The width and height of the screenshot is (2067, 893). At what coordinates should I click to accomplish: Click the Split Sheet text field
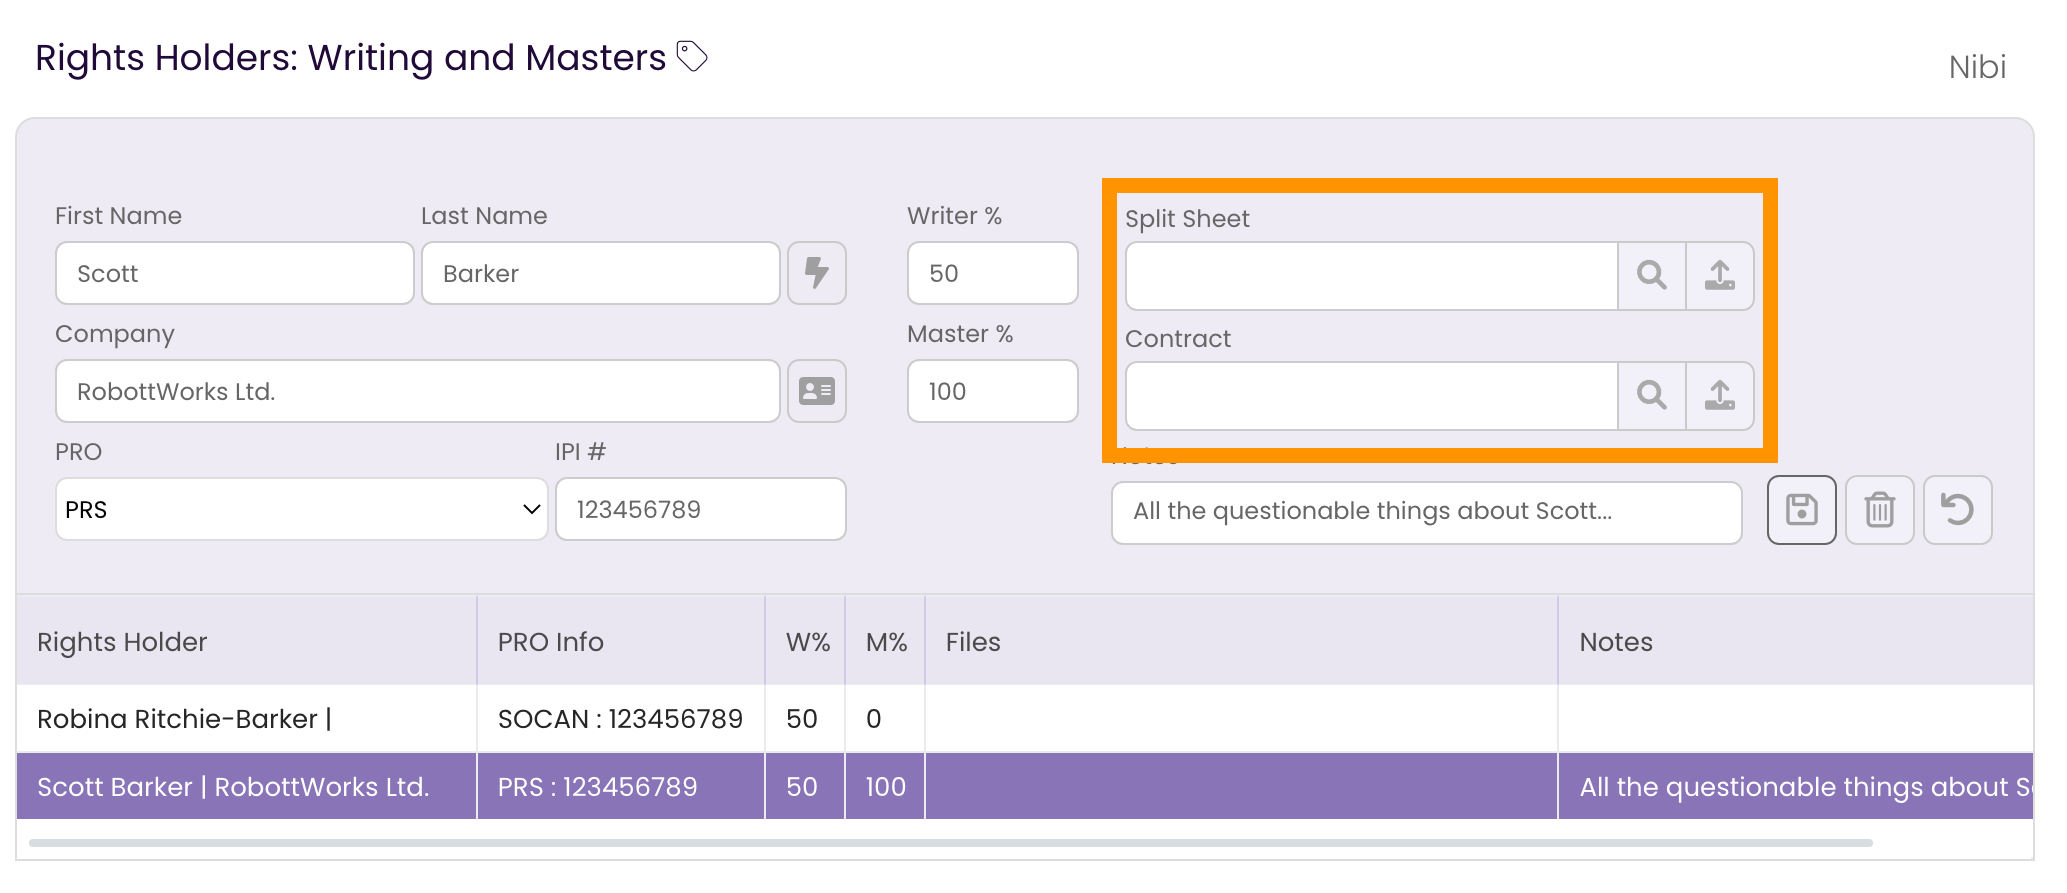click(1372, 276)
